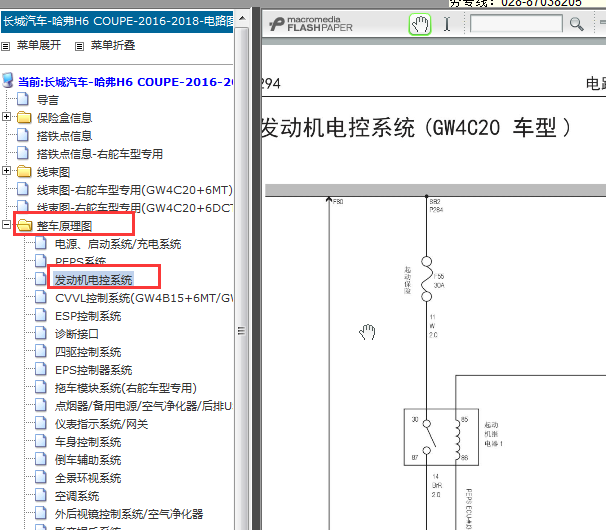Expand the 线束图 folder
Image resolution: width=606 pixels, height=530 pixels.
point(6,170)
